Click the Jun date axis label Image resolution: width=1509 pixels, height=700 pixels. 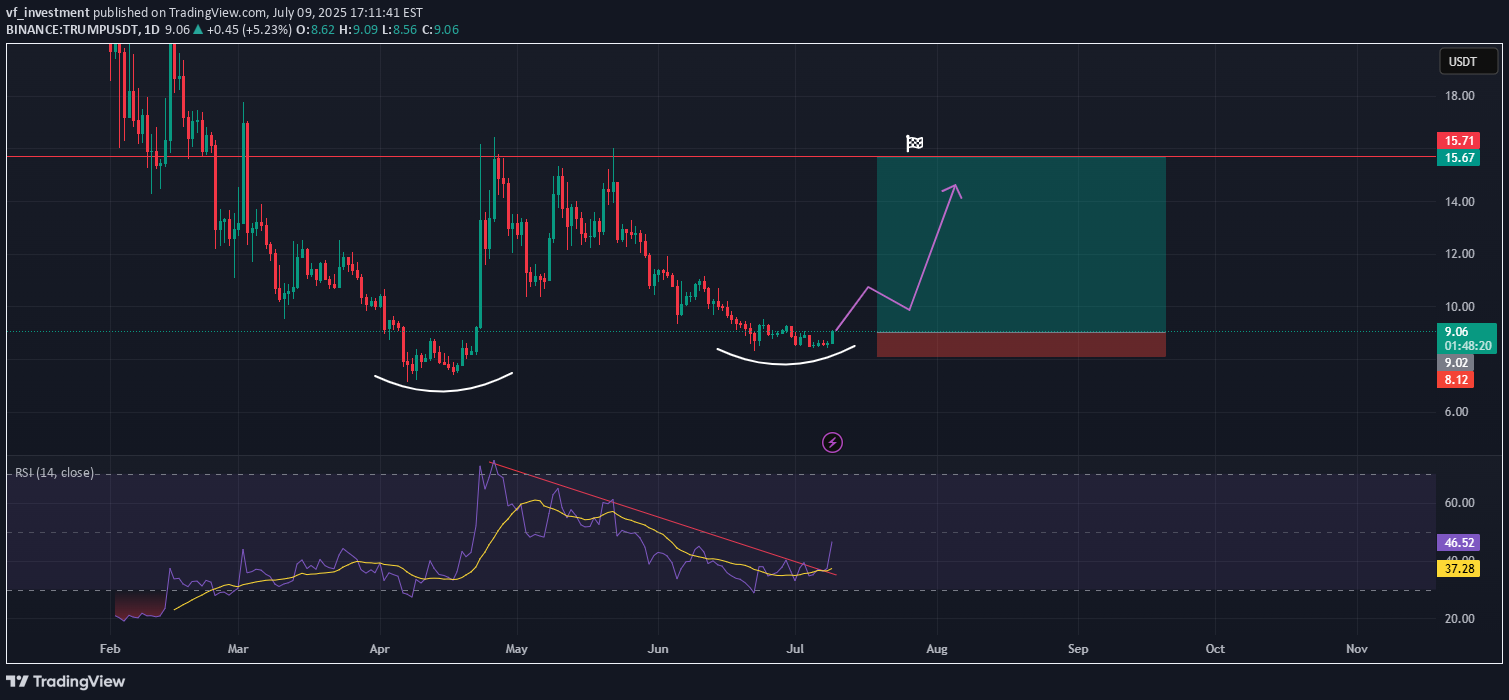pos(658,648)
